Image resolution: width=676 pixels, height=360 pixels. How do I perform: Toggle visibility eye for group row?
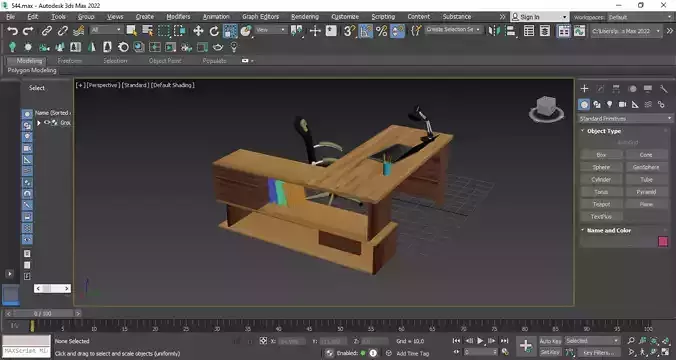47,123
